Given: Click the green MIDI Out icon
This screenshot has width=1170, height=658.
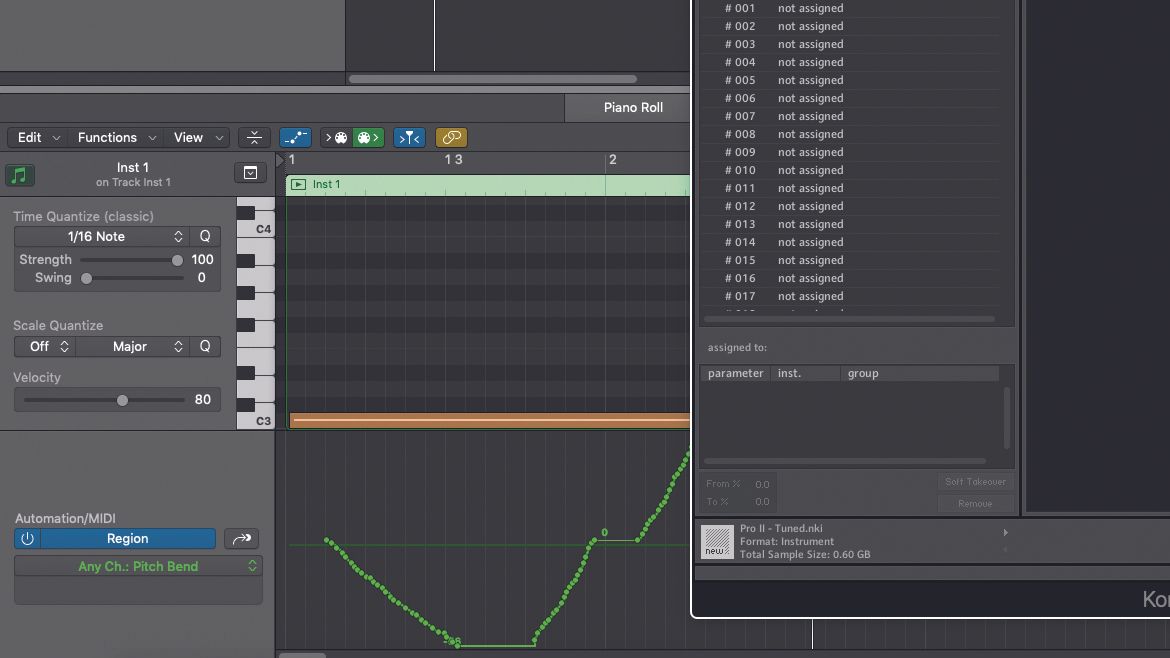Looking at the screenshot, I should (368, 137).
